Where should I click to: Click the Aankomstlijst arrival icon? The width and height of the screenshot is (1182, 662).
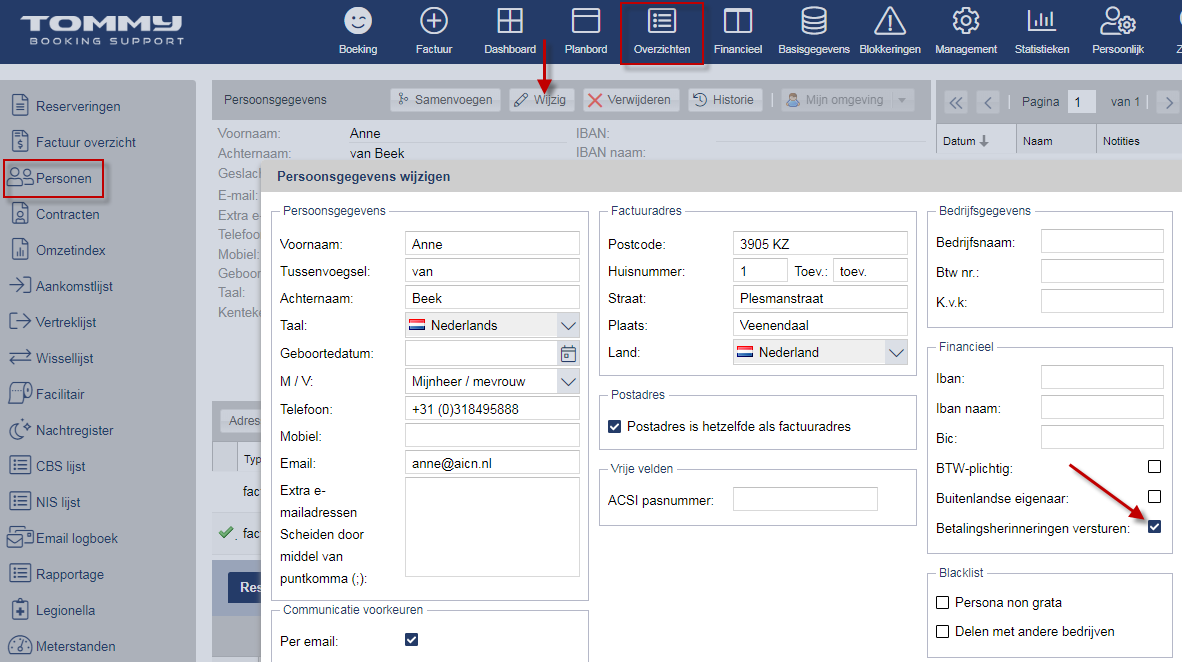[20, 285]
